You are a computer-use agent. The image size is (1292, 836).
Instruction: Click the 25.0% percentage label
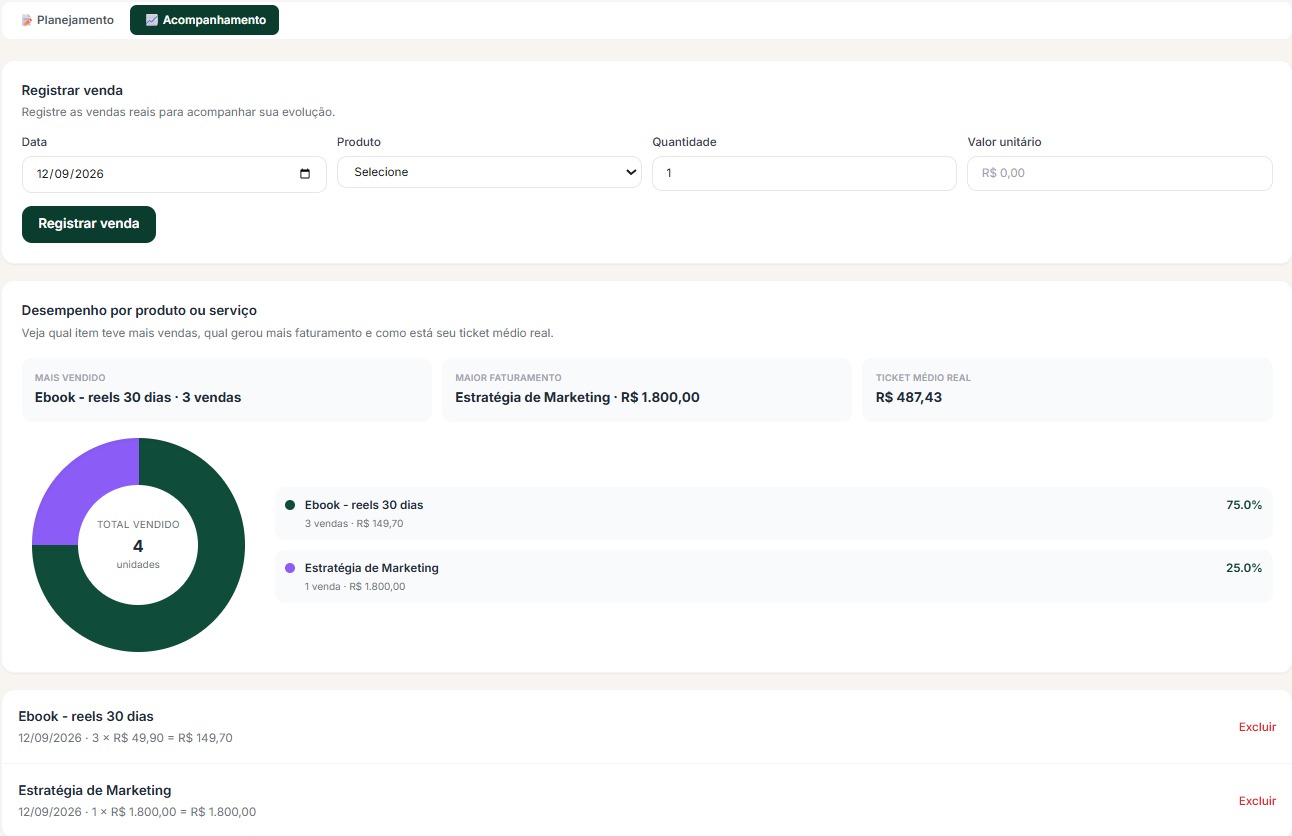pos(1244,568)
